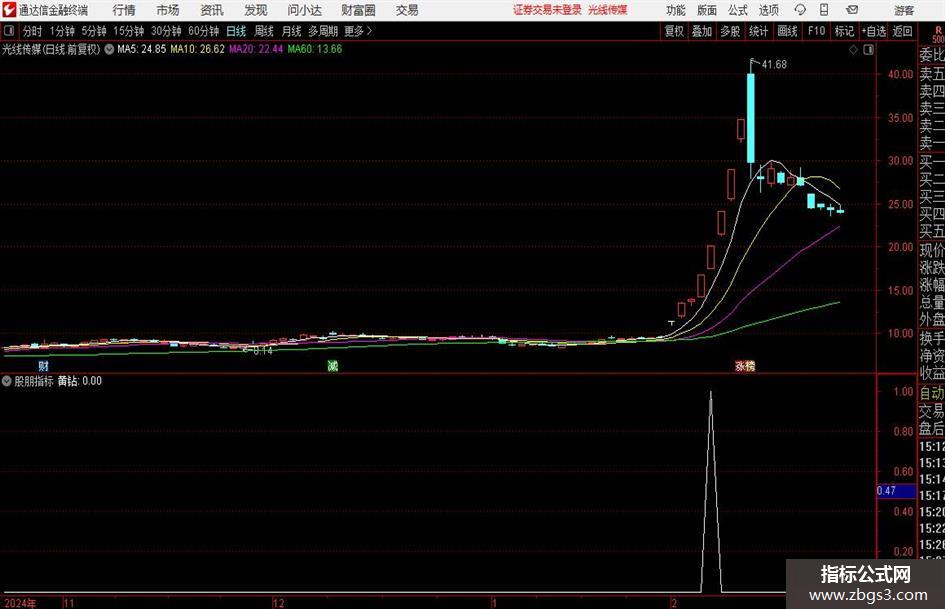Open the 交易 menu

407,10
